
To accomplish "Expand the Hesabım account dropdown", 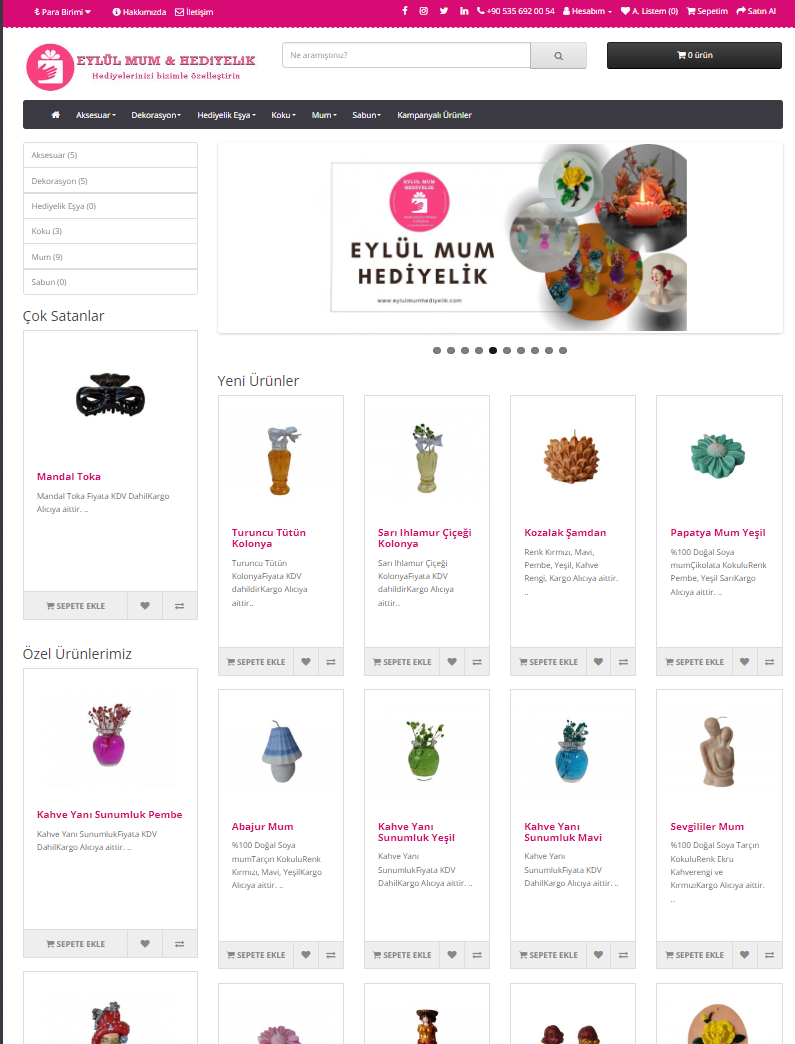I will point(587,11).
